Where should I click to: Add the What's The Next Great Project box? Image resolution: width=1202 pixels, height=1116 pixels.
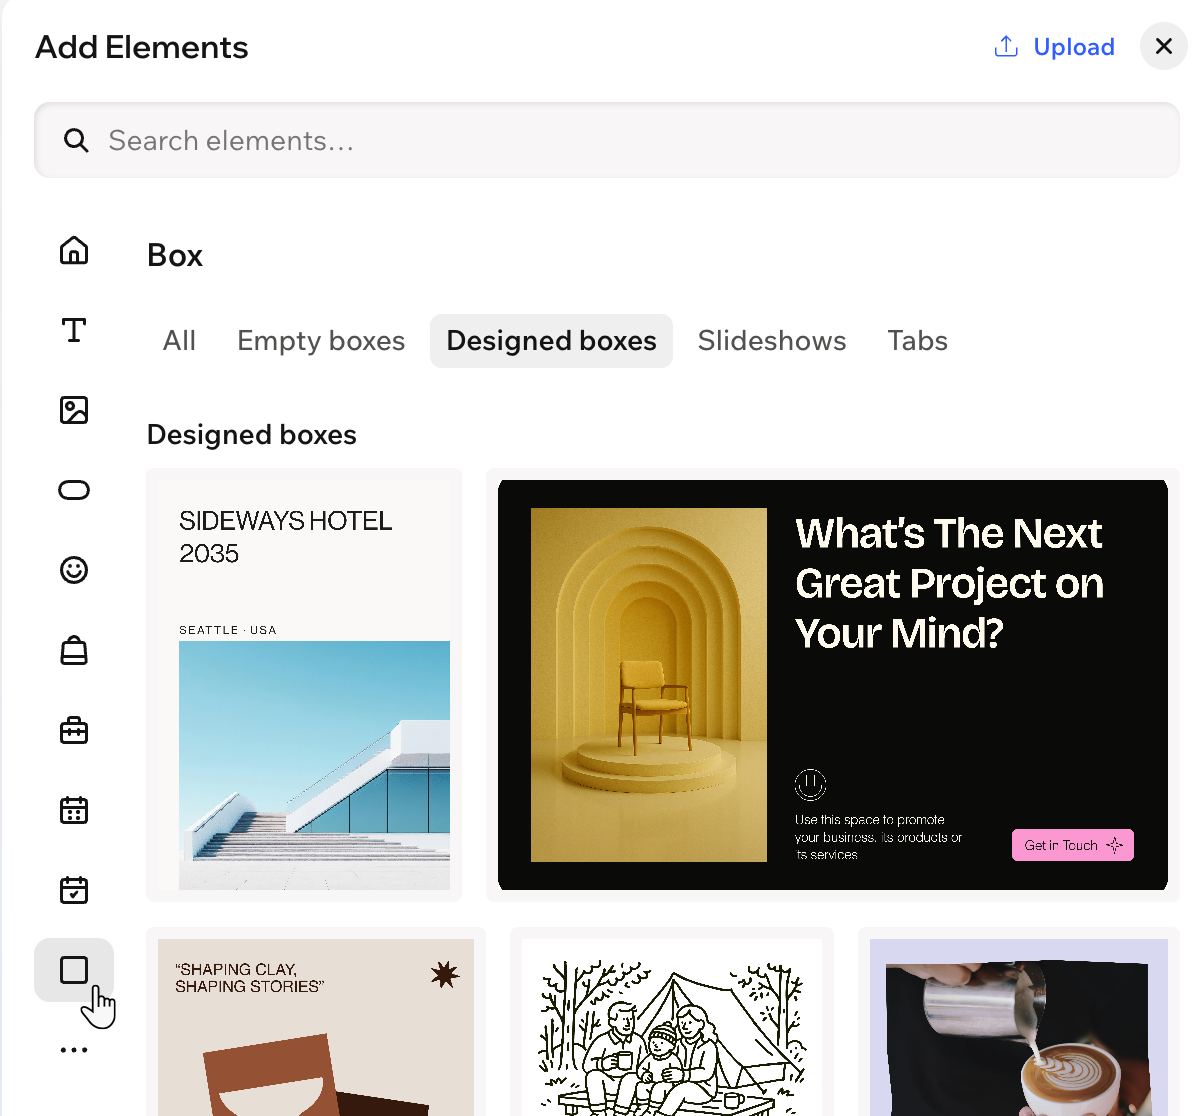tap(833, 685)
